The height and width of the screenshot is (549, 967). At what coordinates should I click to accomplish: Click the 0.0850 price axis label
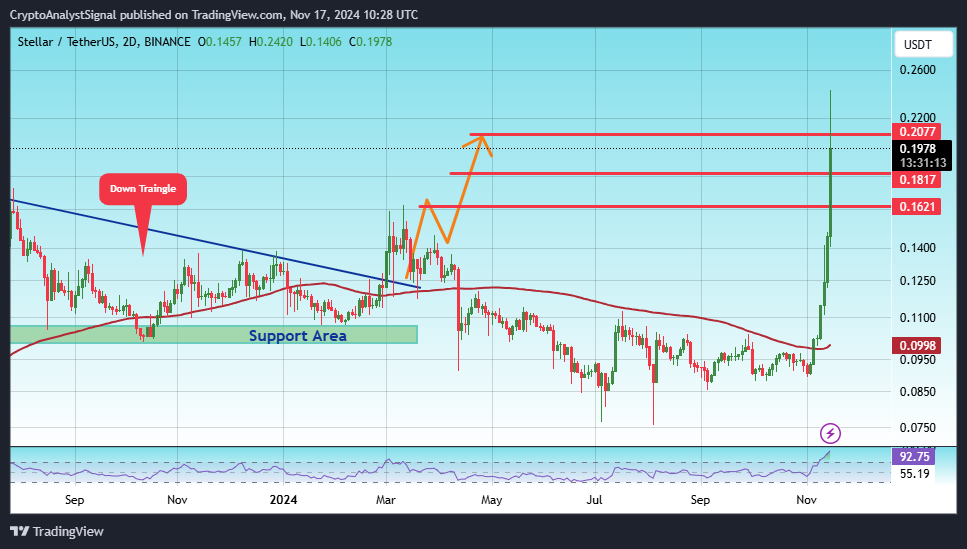[x=918, y=391]
